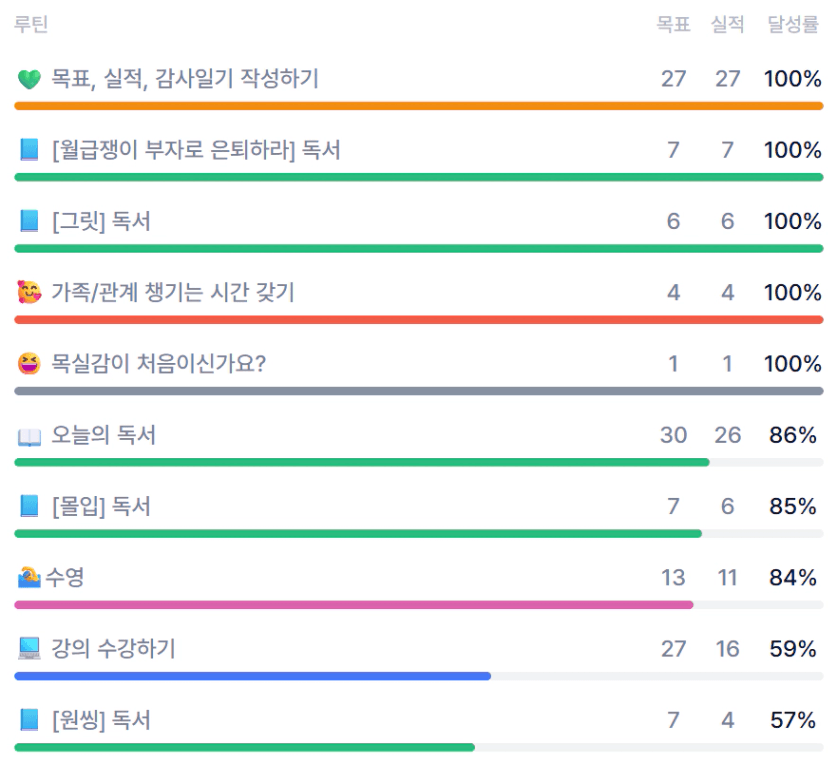Click the 목표 column header
The width and height of the screenshot is (837, 764).
tap(673, 25)
